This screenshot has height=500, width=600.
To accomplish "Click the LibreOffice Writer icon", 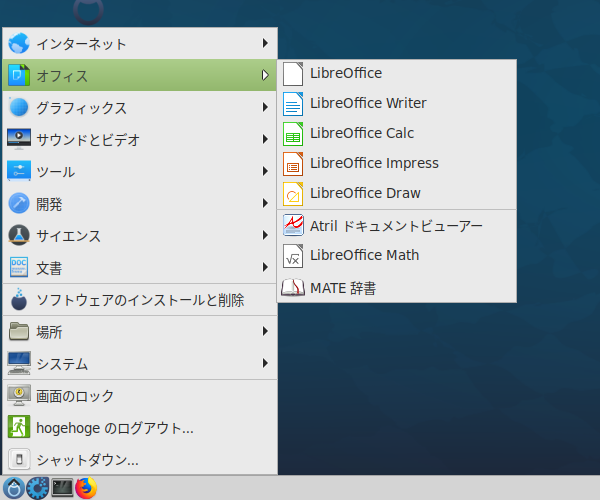I will click(x=293, y=104).
